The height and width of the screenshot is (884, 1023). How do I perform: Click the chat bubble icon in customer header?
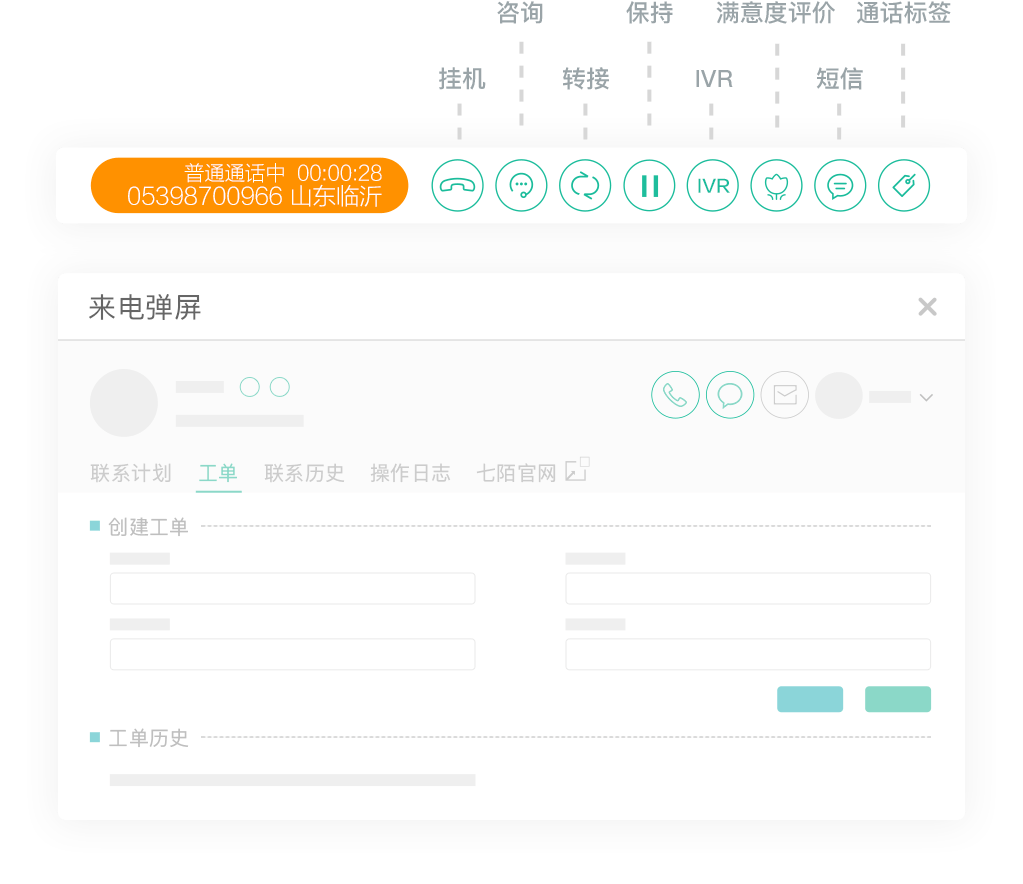pyautogui.click(x=730, y=395)
